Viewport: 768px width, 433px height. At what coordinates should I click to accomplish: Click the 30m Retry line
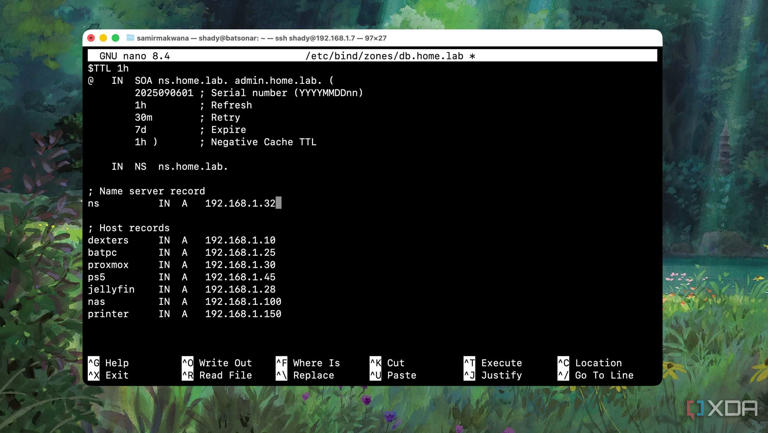[188, 117]
